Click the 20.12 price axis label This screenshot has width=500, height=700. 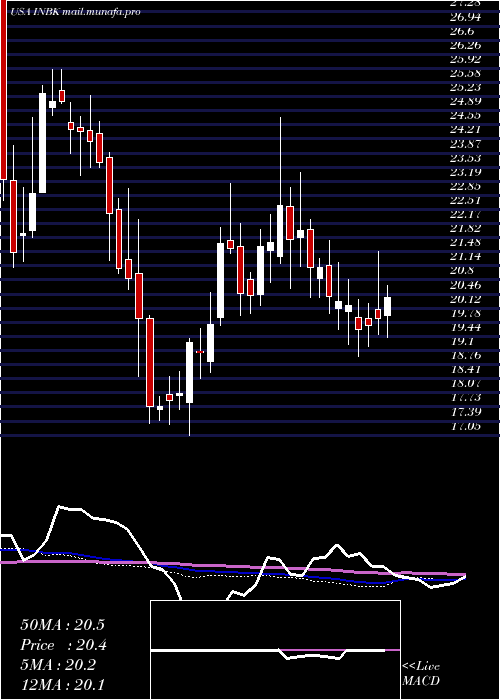click(x=465, y=299)
